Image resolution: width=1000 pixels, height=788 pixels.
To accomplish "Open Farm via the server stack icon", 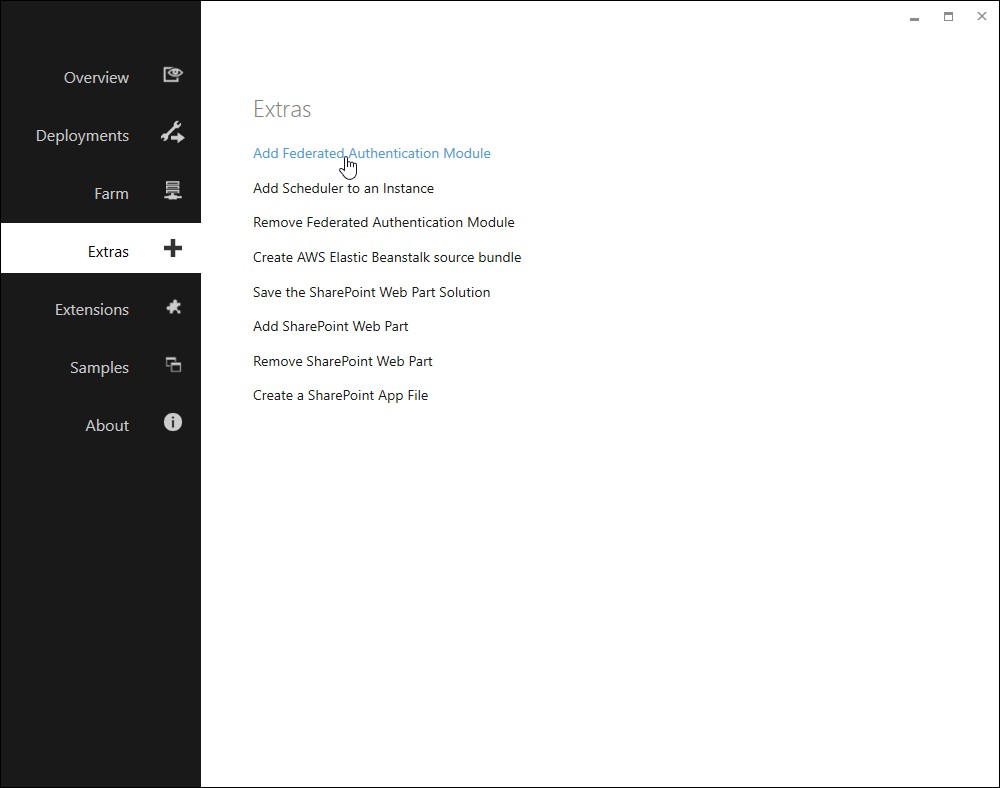I will (x=172, y=191).
